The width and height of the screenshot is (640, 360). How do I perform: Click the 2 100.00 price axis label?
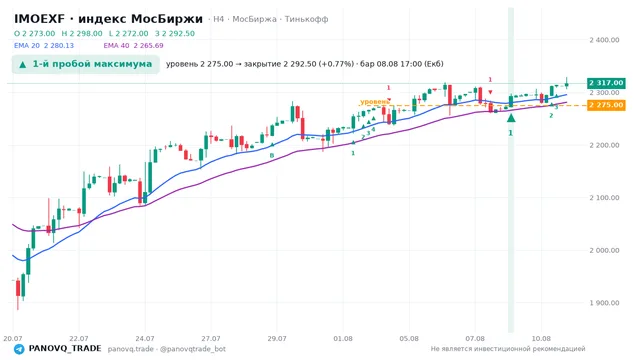coord(604,198)
